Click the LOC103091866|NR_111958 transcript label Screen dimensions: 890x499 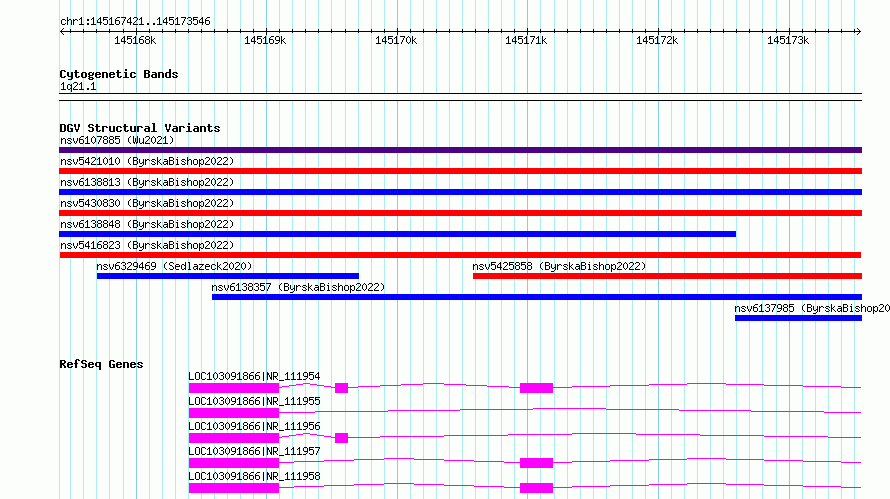[x=254, y=476]
